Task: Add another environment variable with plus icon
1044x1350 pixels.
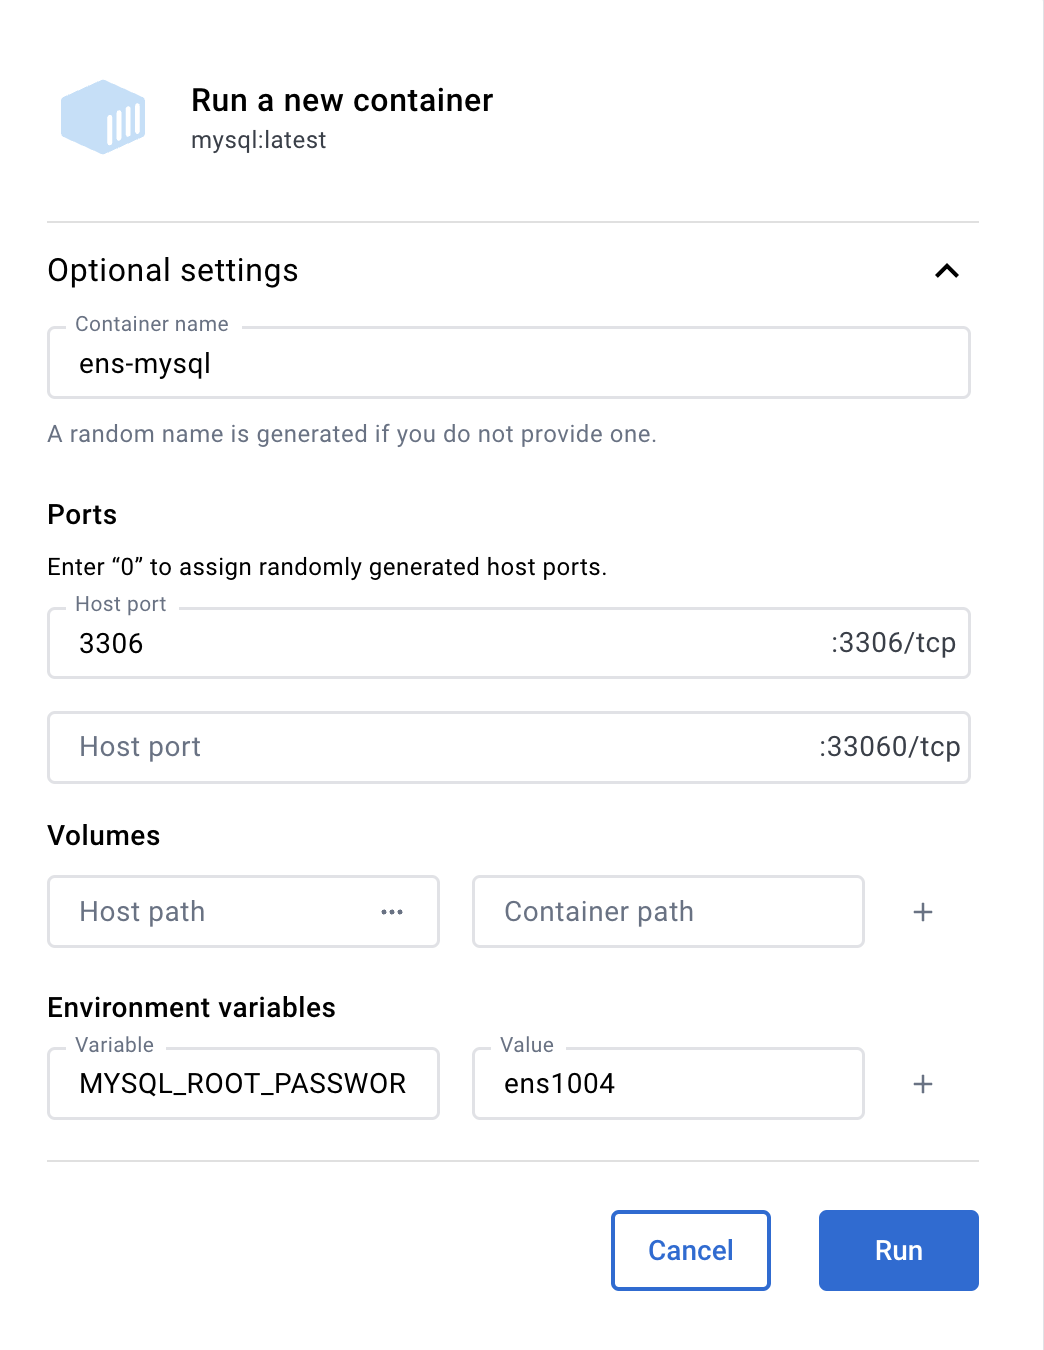Action: tap(923, 1084)
